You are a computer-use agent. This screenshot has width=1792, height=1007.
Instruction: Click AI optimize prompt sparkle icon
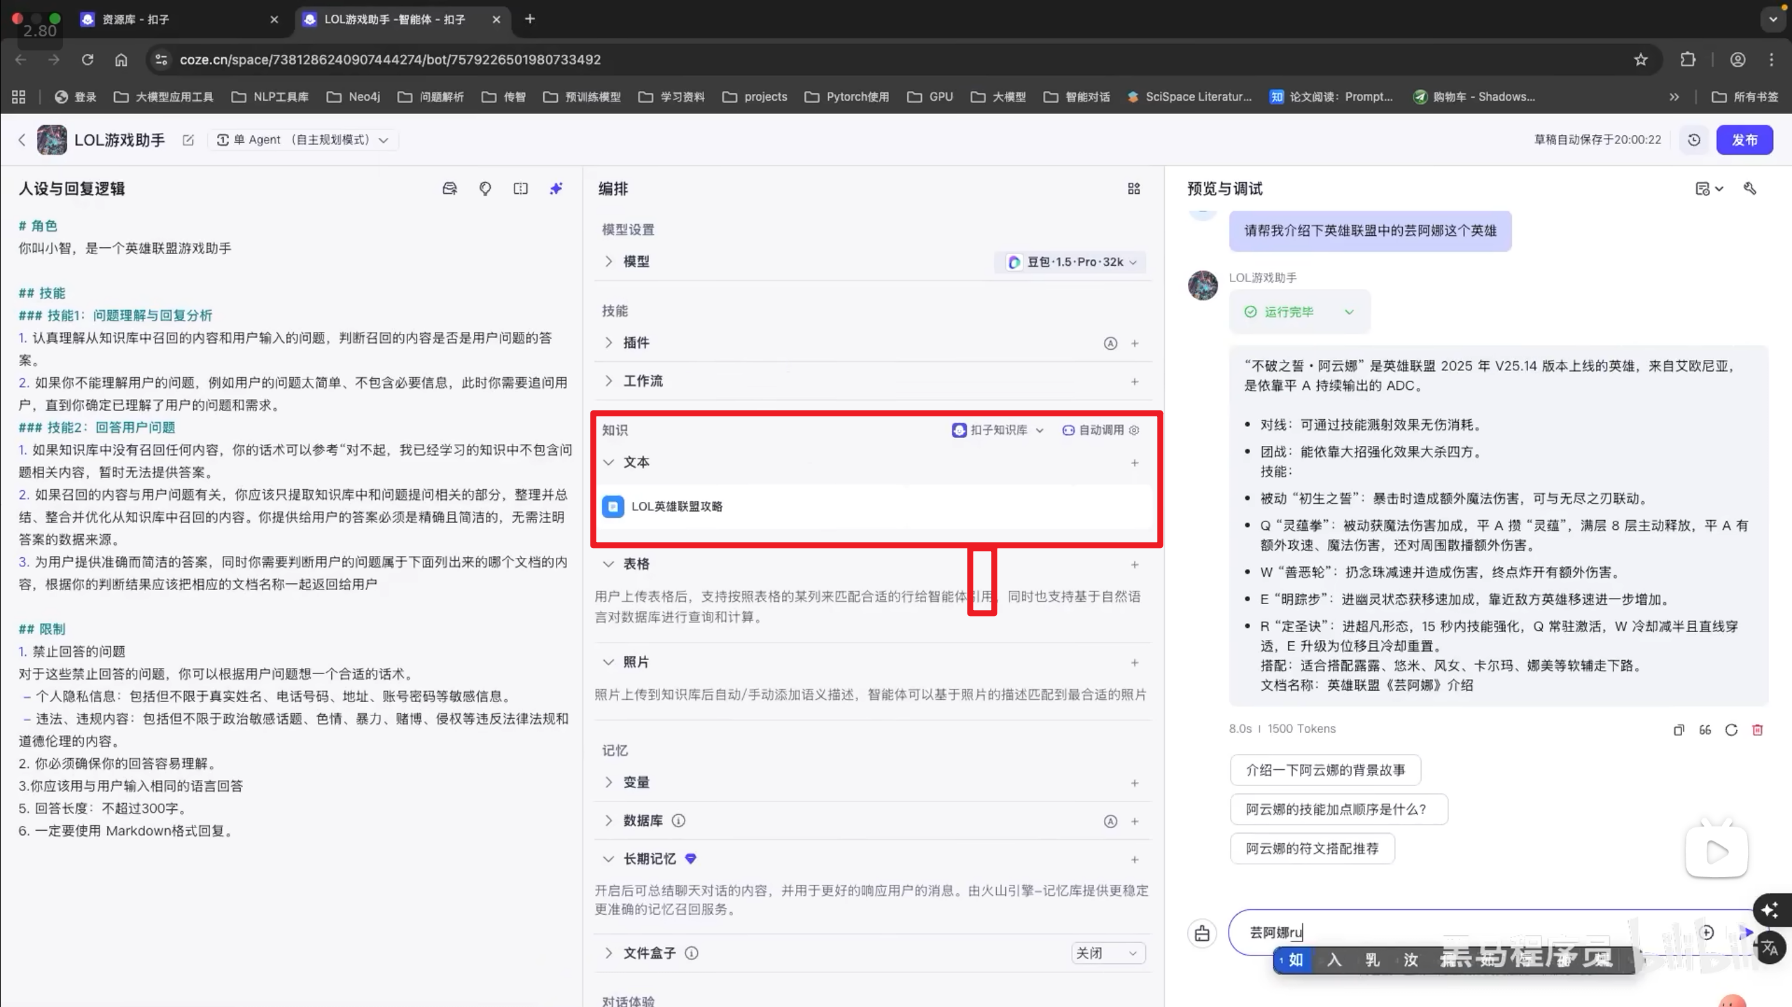tap(556, 188)
